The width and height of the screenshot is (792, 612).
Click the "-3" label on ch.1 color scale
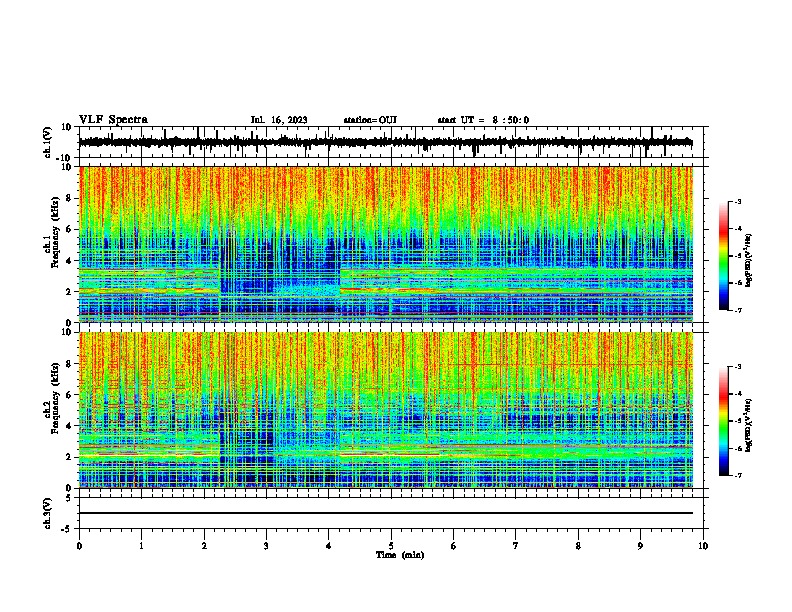coord(738,201)
